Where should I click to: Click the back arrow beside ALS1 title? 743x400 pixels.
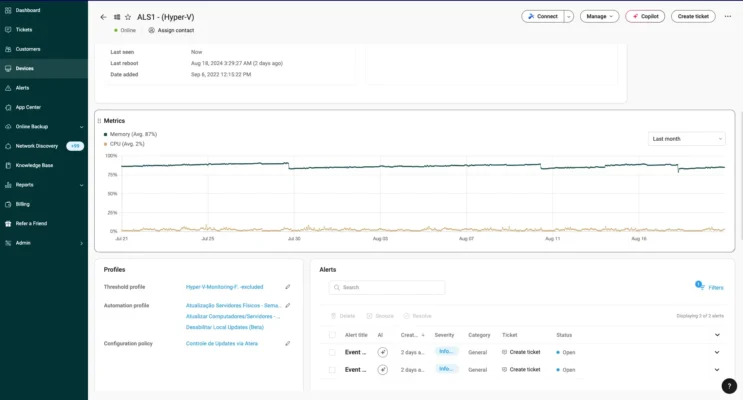(103, 17)
